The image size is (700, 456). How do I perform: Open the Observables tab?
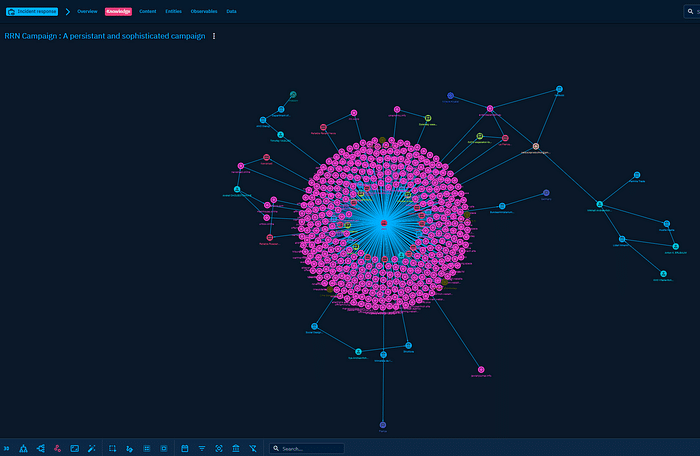204,11
